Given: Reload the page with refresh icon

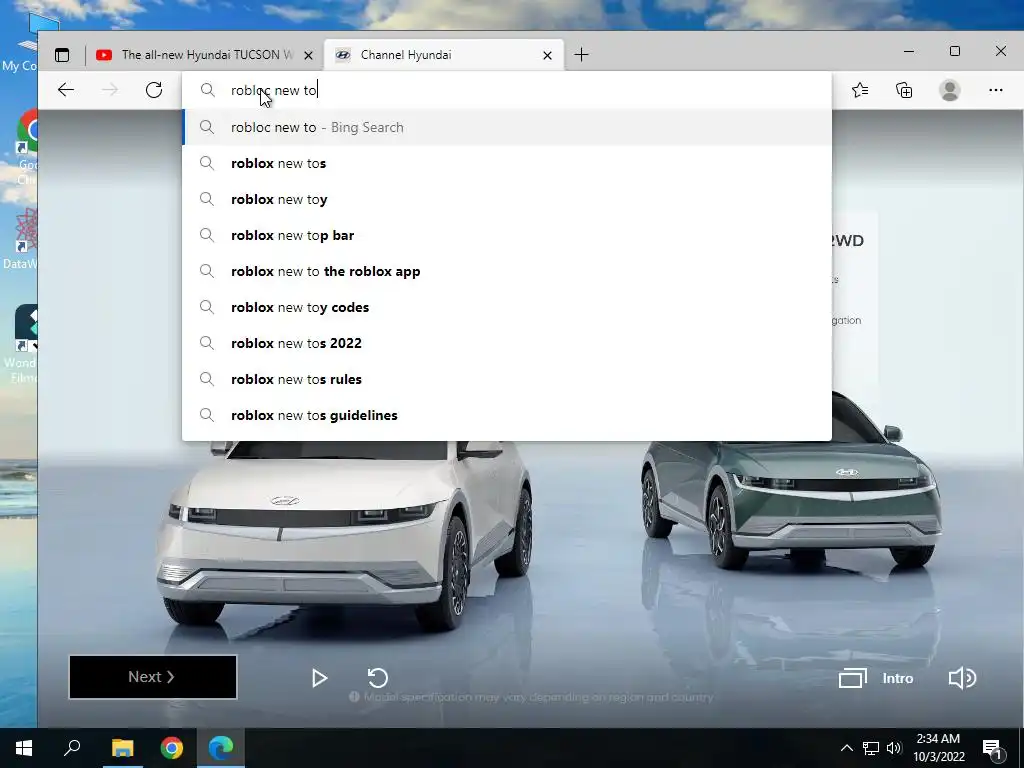Looking at the screenshot, I should tap(154, 90).
